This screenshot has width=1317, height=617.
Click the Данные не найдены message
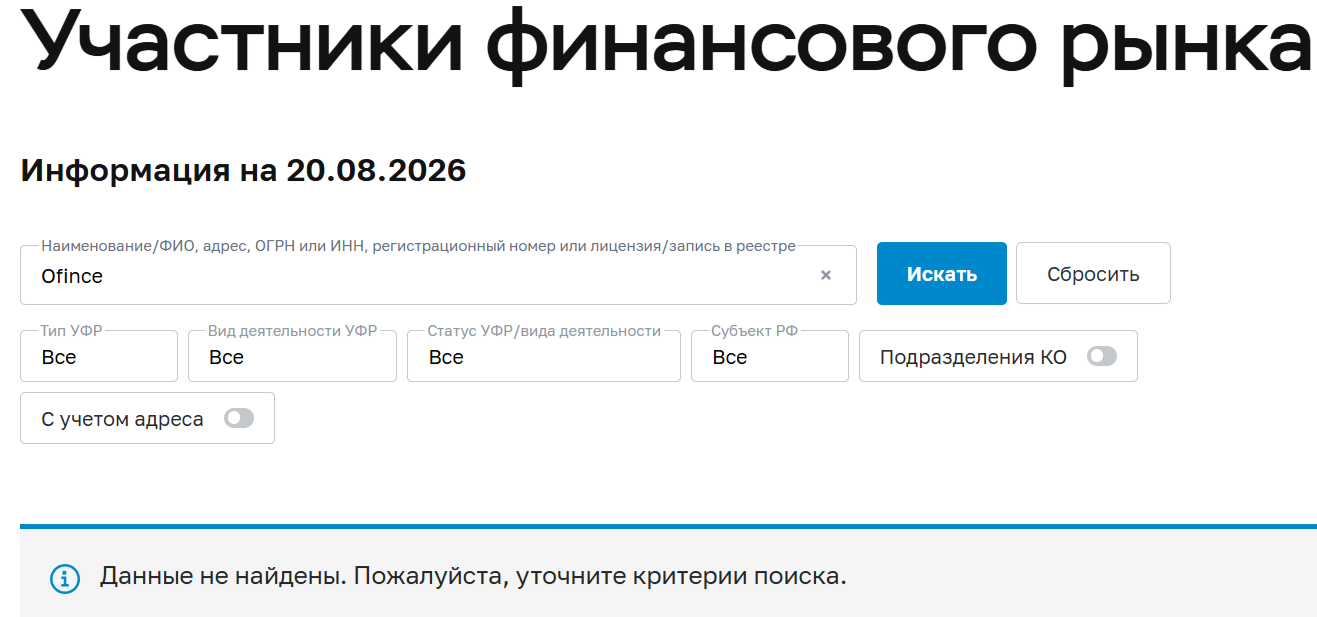tap(473, 577)
